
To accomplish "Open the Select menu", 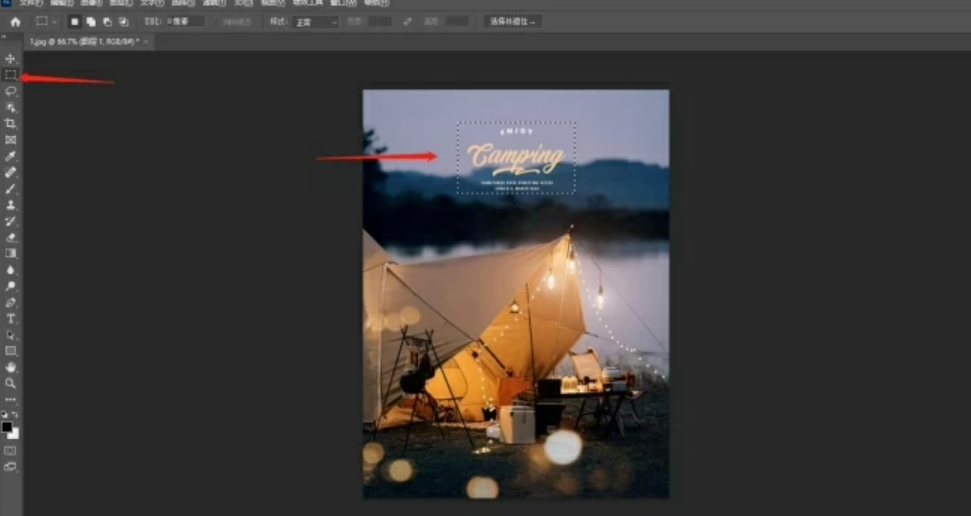I will pyautogui.click(x=183, y=3).
